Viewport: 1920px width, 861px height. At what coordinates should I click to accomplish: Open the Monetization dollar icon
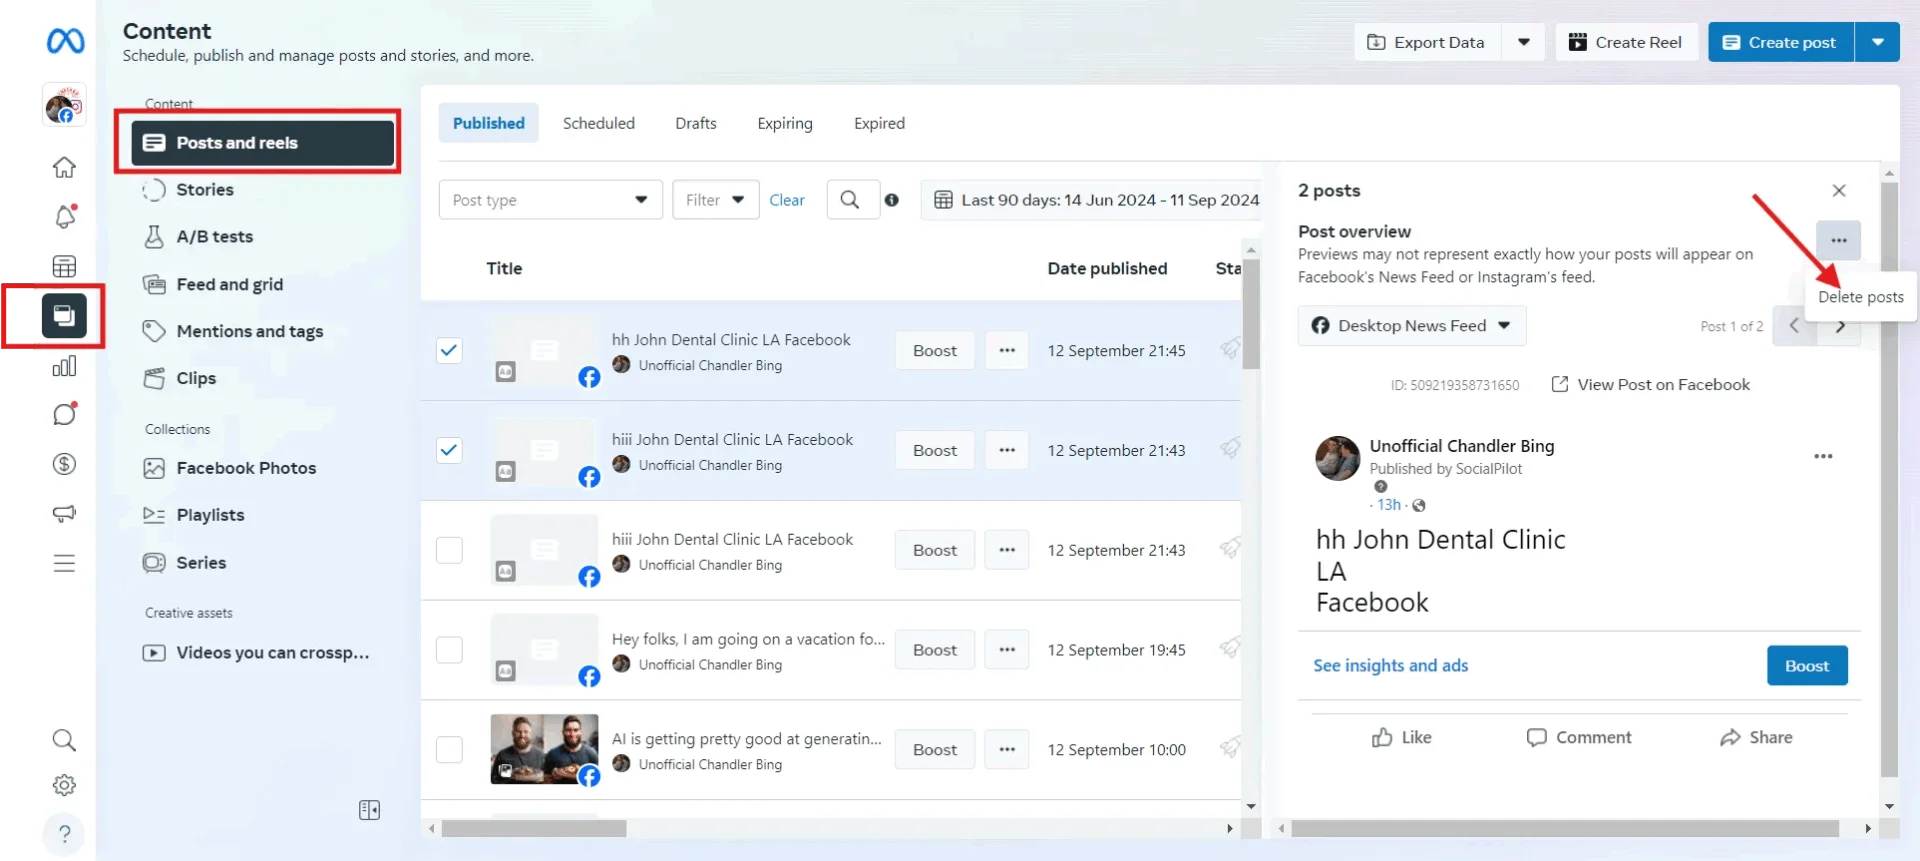[x=64, y=464]
